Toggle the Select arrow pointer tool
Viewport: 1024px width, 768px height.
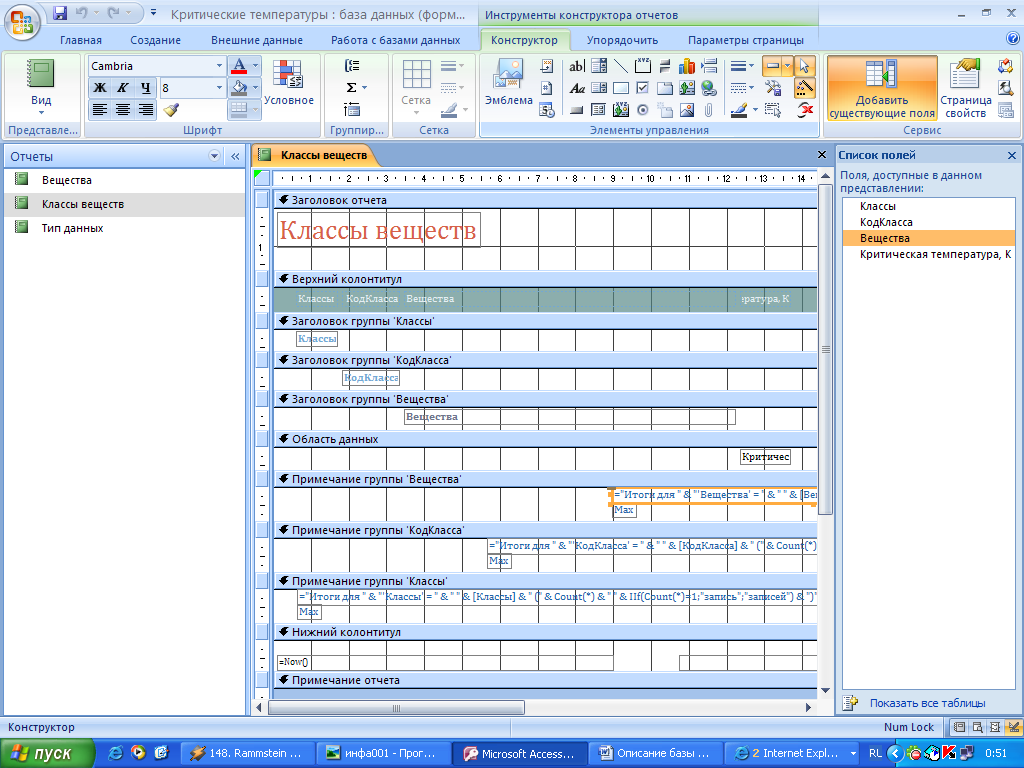coord(805,65)
